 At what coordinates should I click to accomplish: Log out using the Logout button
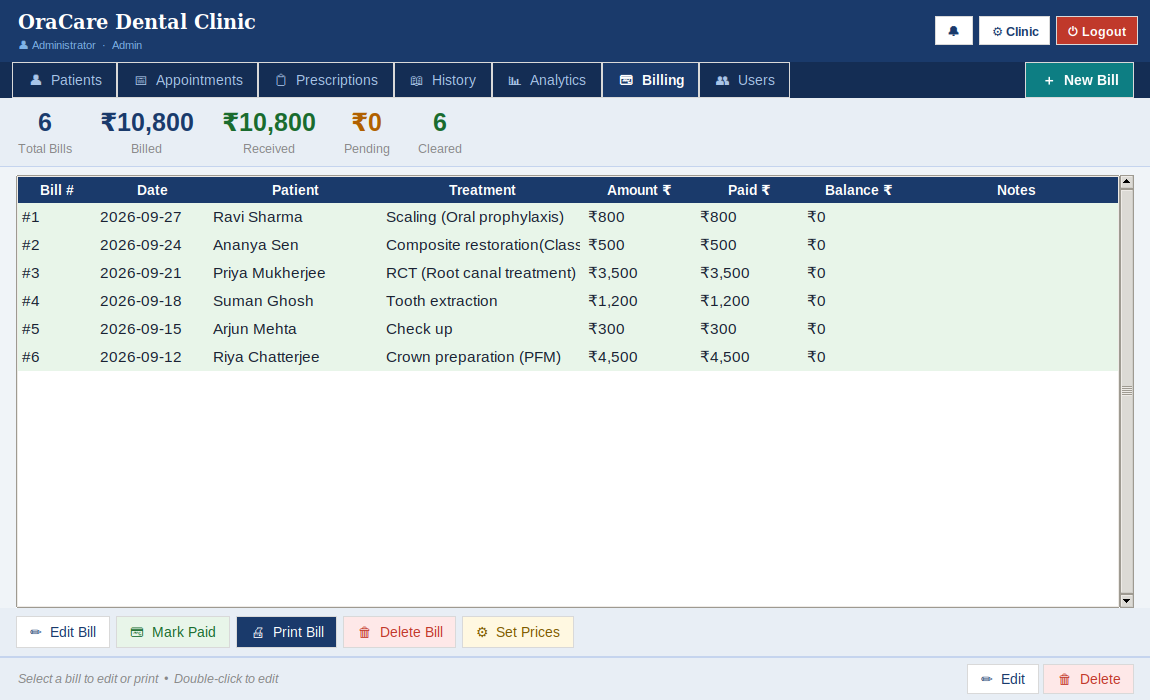click(1096, 31)
